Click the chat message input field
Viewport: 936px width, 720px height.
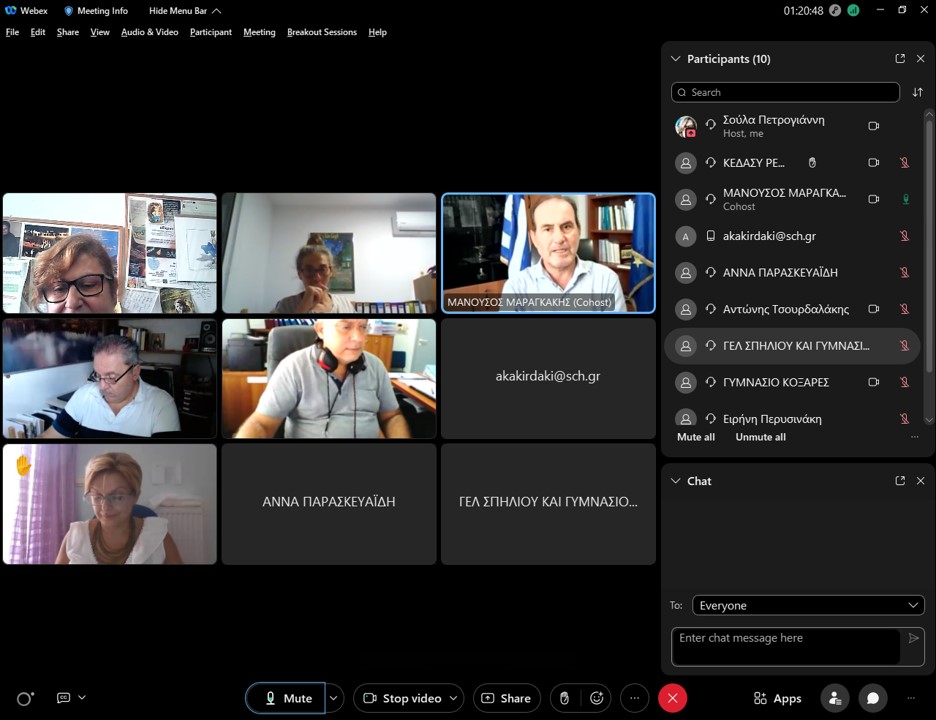coord(786,646)
